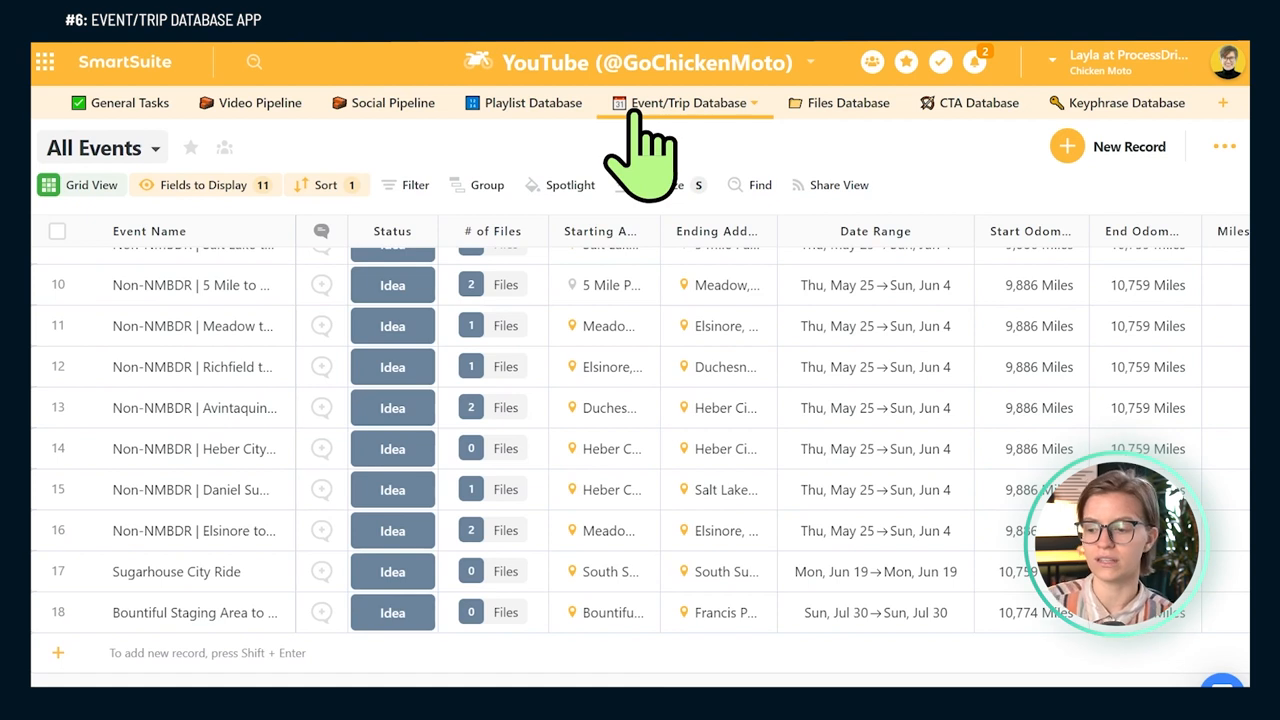The height and width of the screenshot is (720, 1280).
Task: Click the SmartSuite logo text
Action: click(125, 62)
